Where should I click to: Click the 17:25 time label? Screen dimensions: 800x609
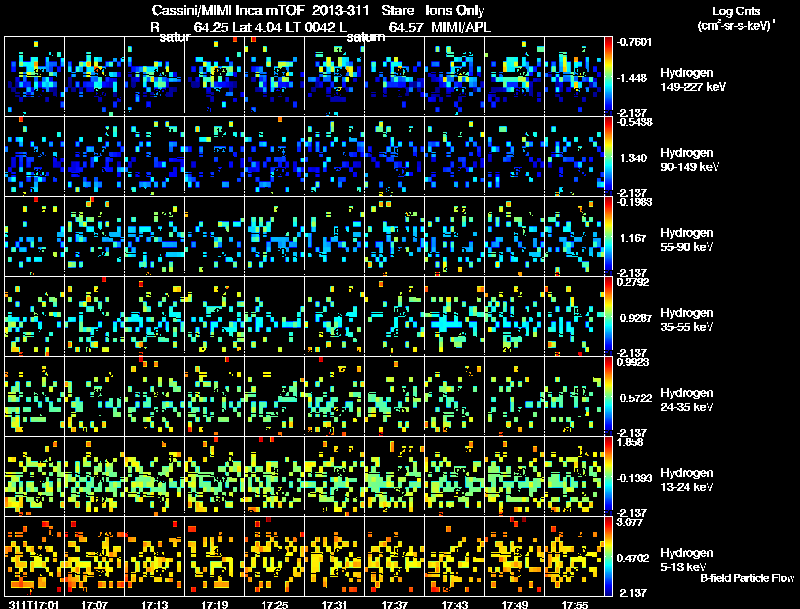tap(274, 604)
